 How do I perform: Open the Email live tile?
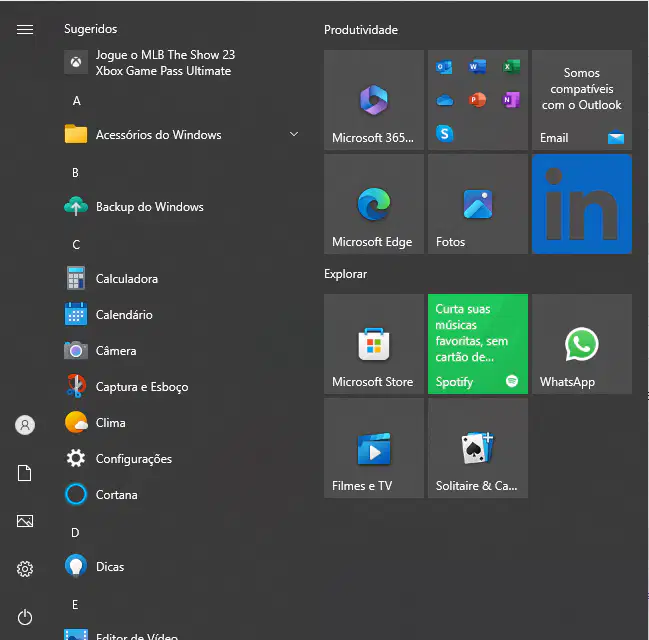tap(582, 100)
